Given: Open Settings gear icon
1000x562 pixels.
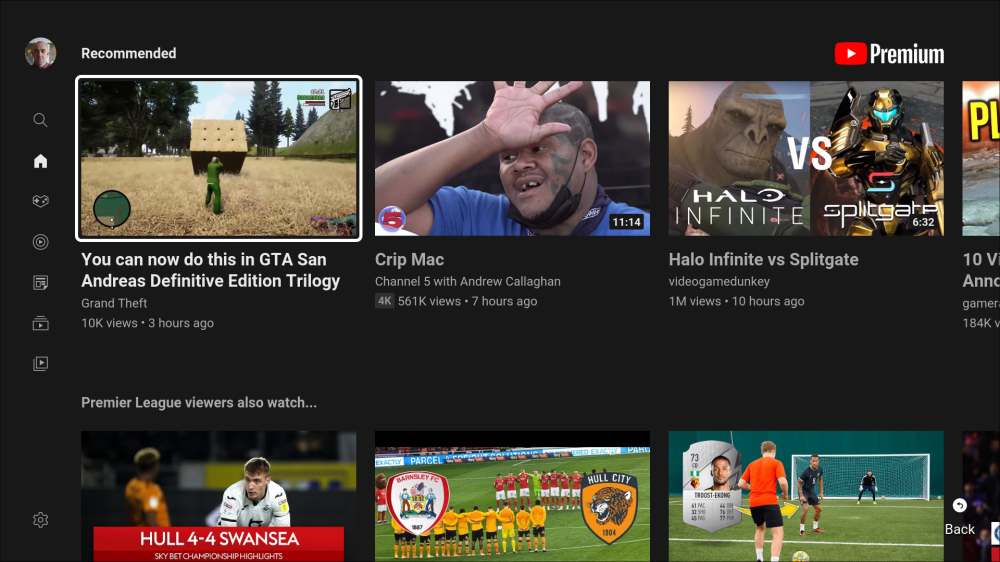Looking at the screenshot, I should pyautogui.click(x=40, y=520).
